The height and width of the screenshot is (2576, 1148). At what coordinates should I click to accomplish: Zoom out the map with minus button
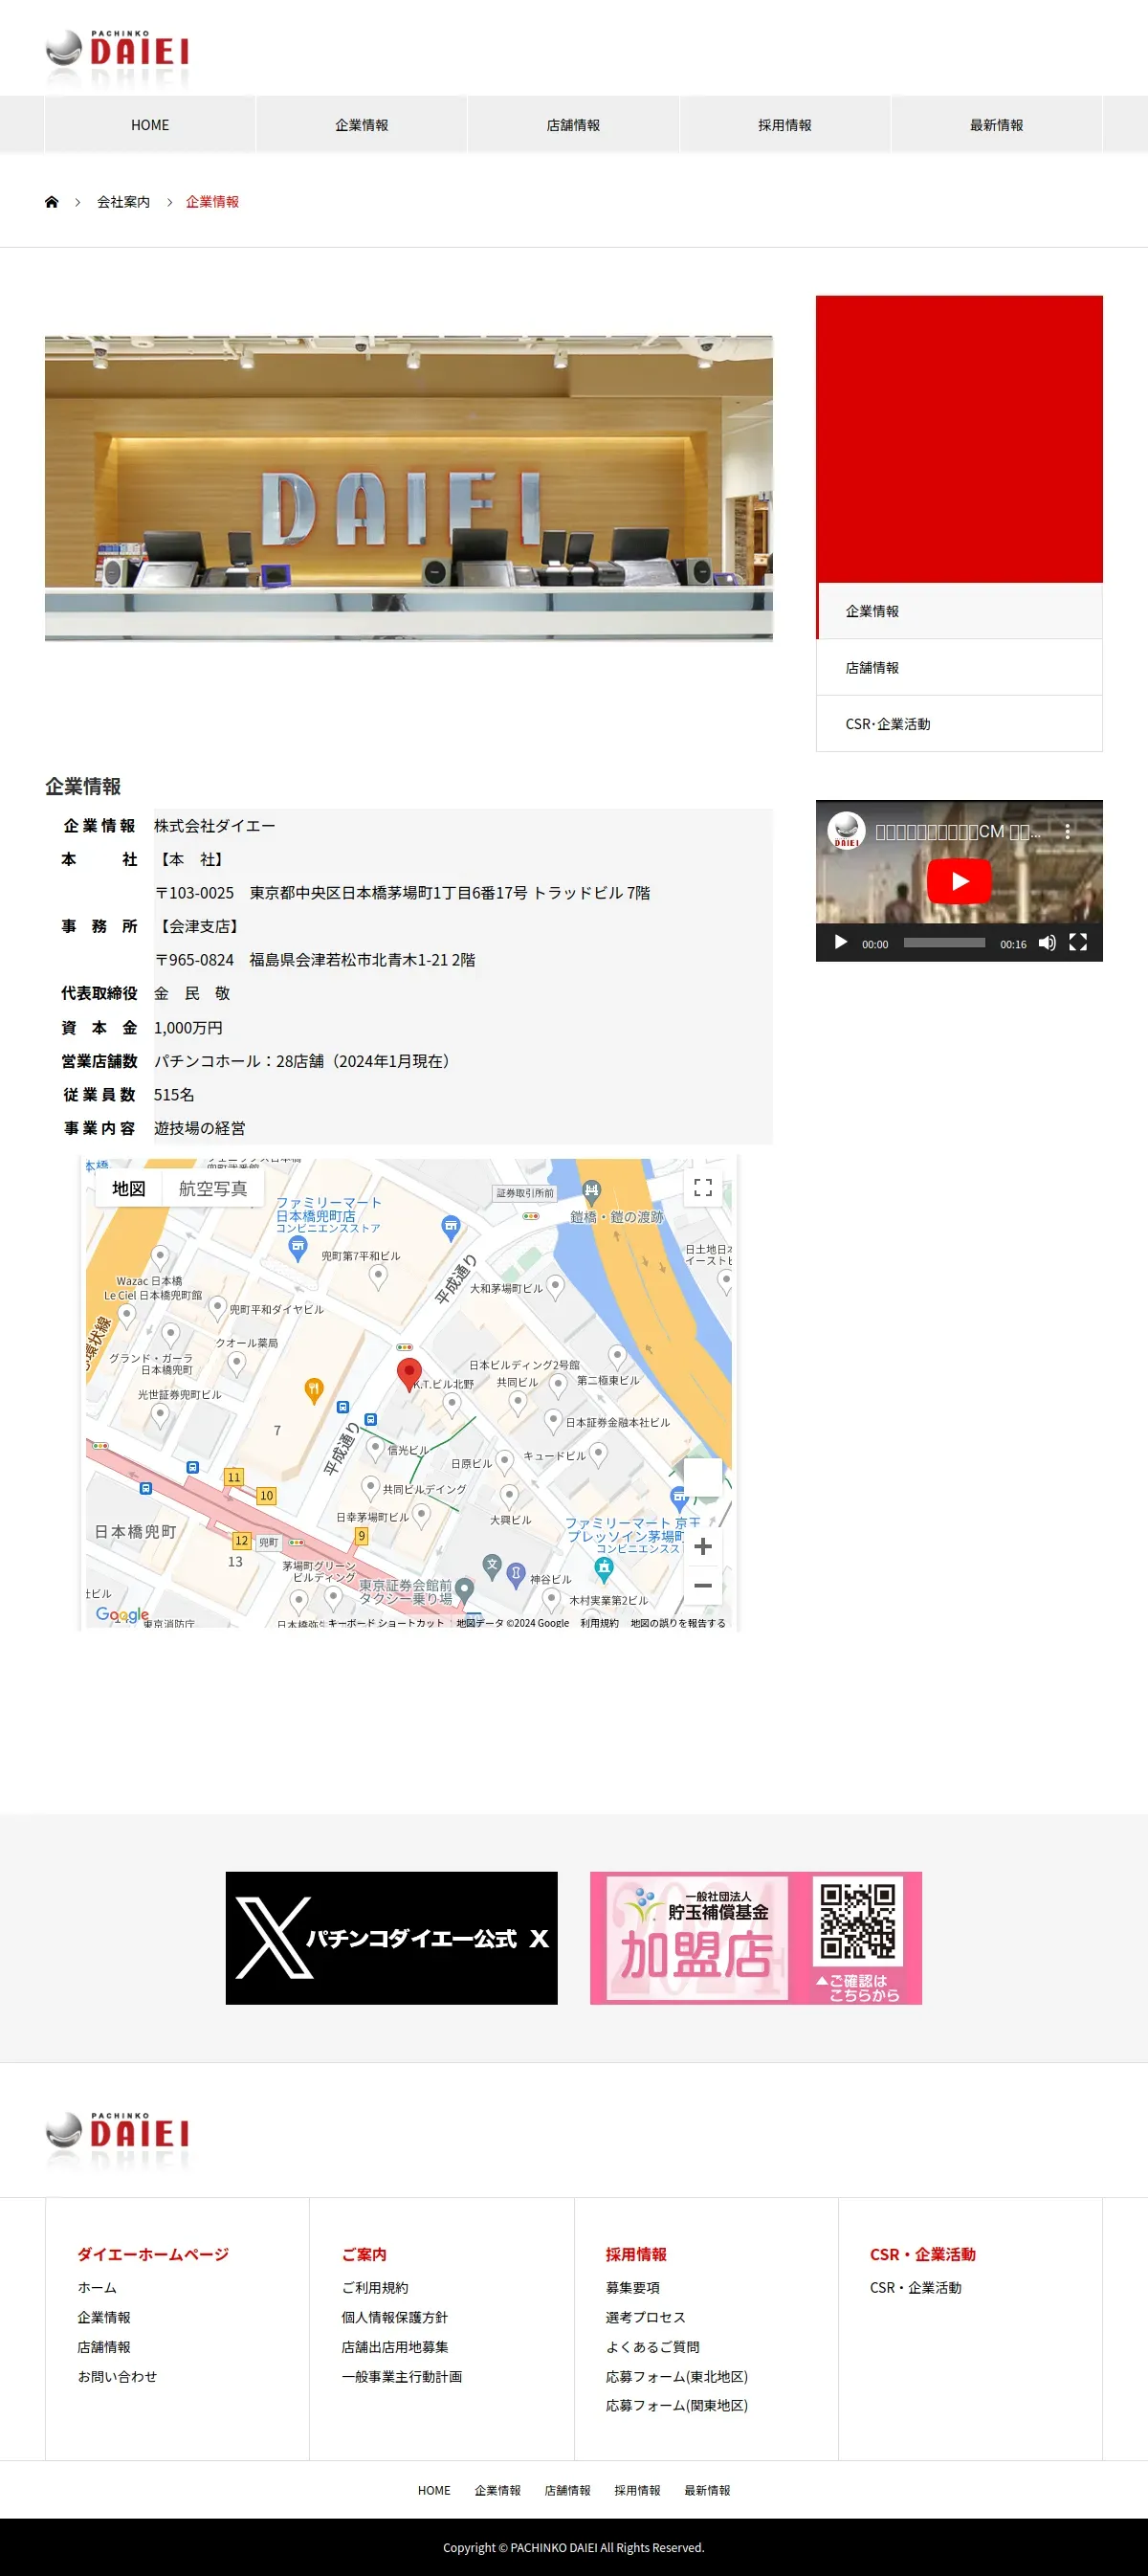703,1585
